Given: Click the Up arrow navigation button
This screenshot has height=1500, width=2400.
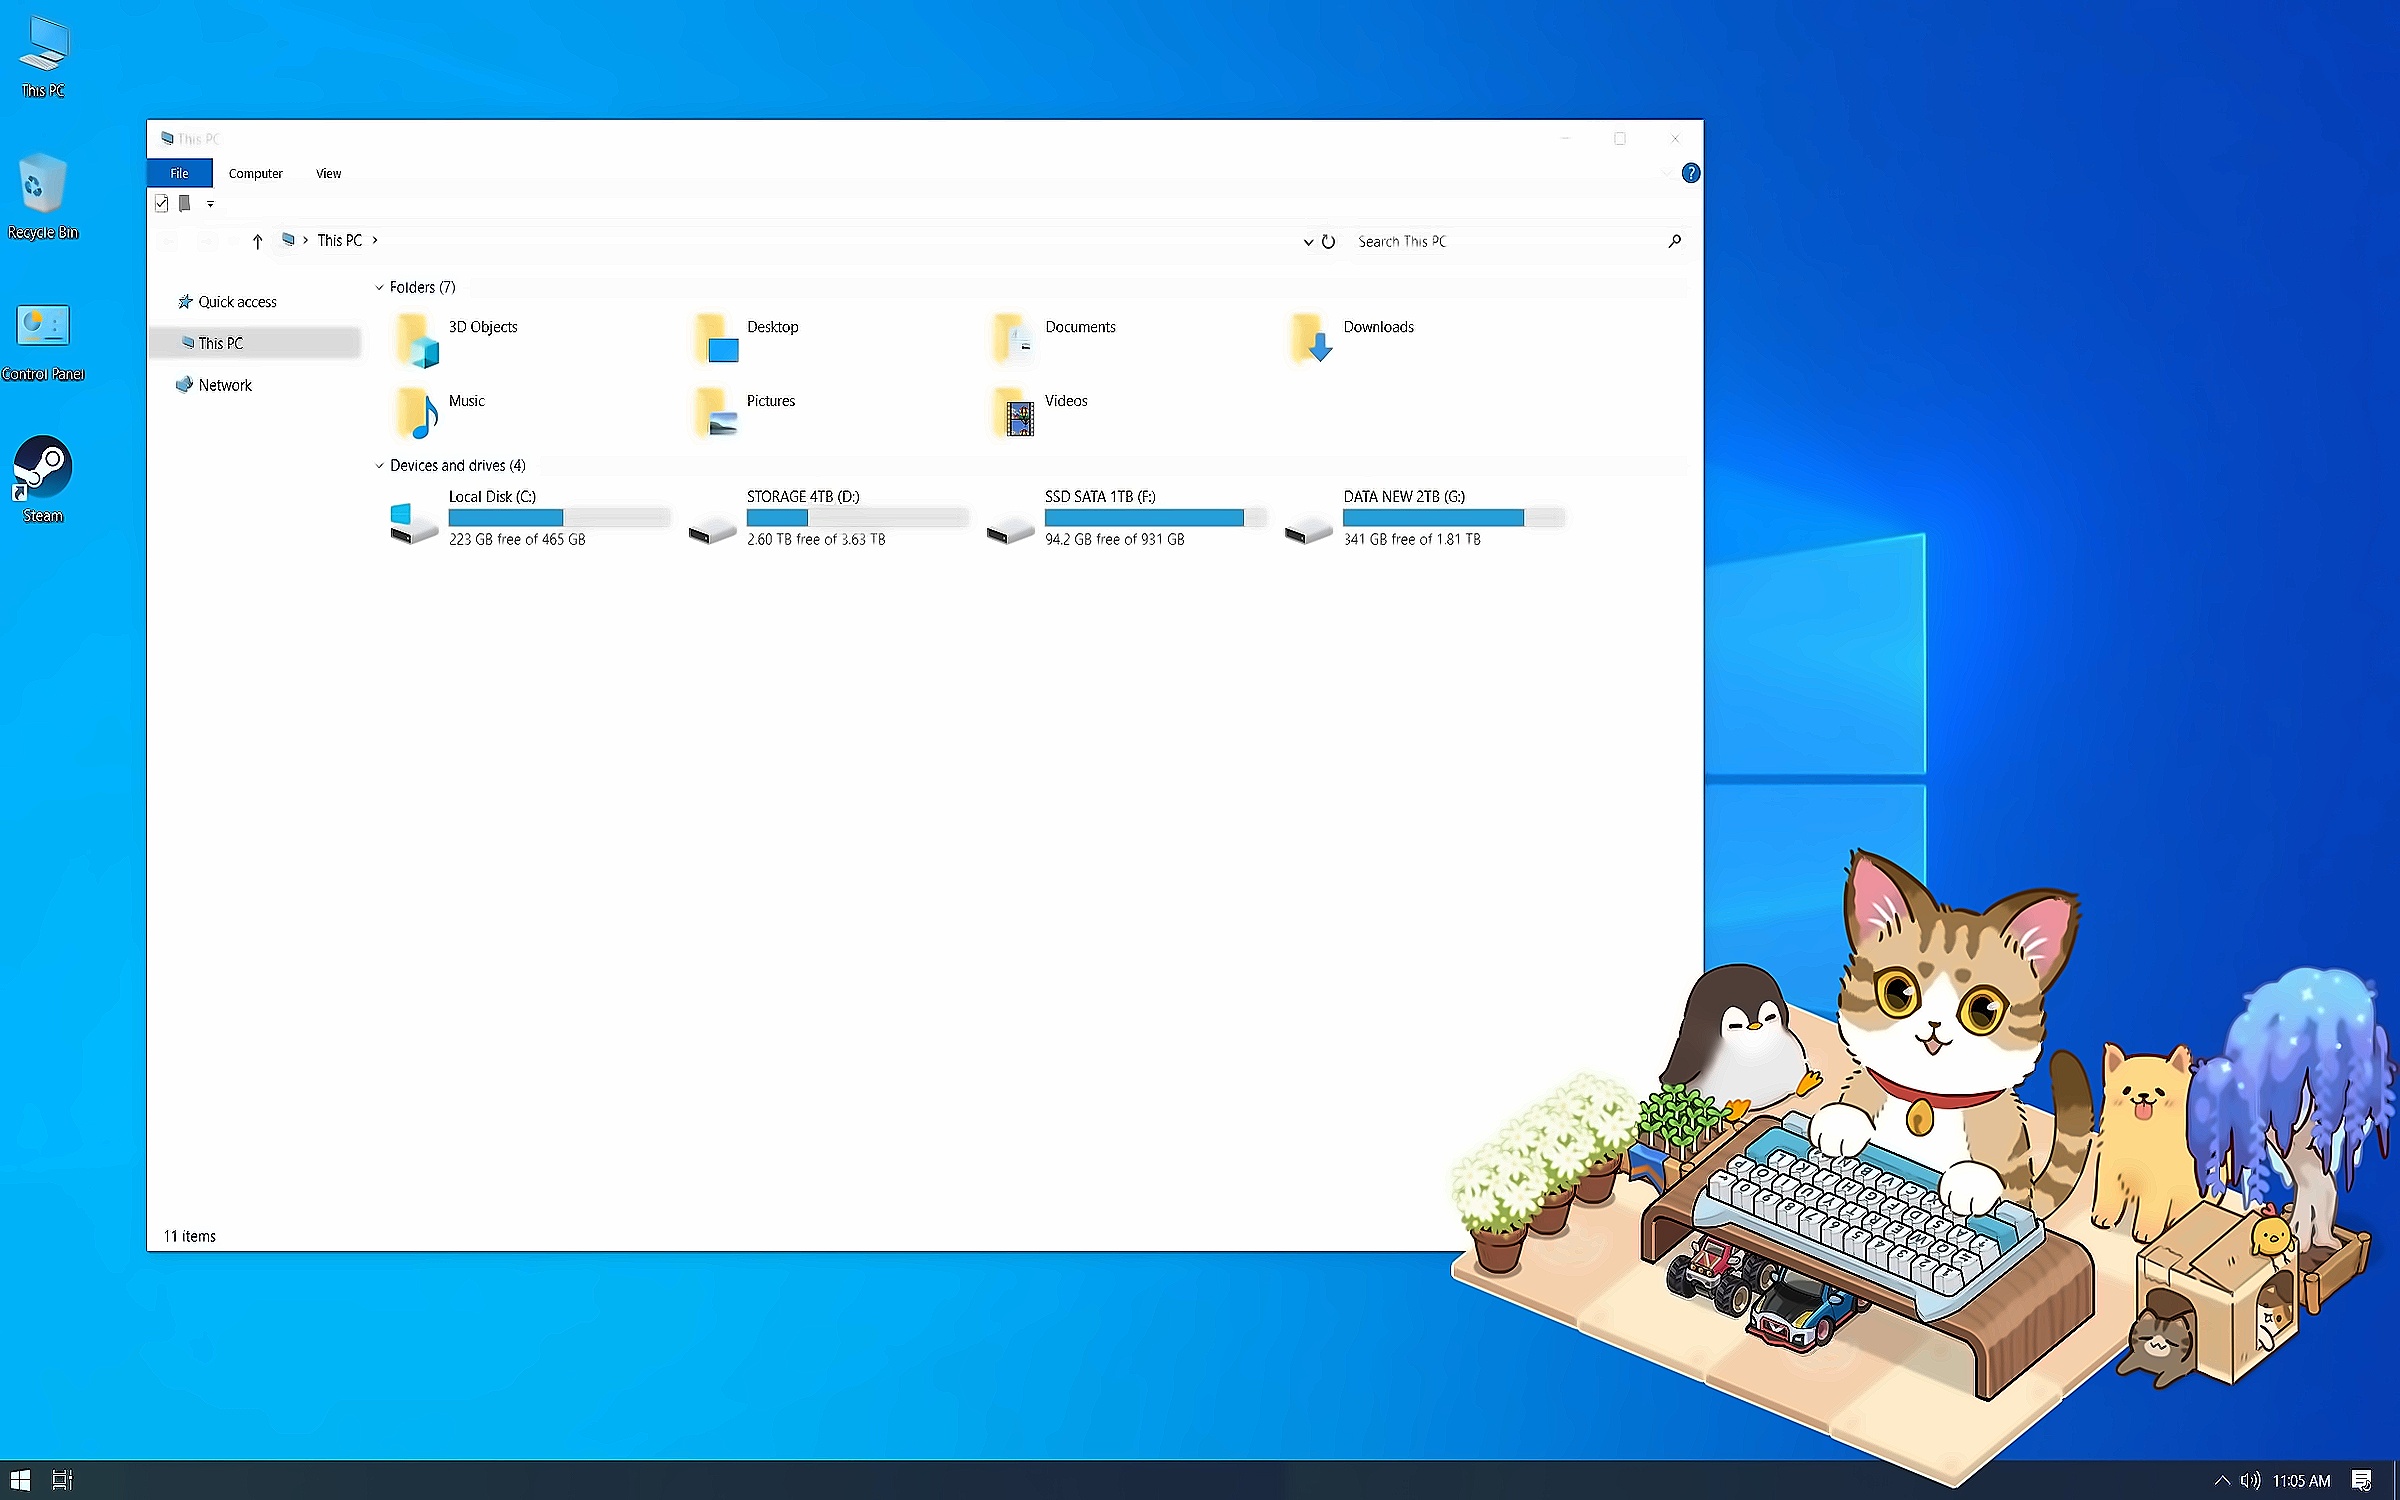Looking at the screenshot, I should (x=257, y=241).
